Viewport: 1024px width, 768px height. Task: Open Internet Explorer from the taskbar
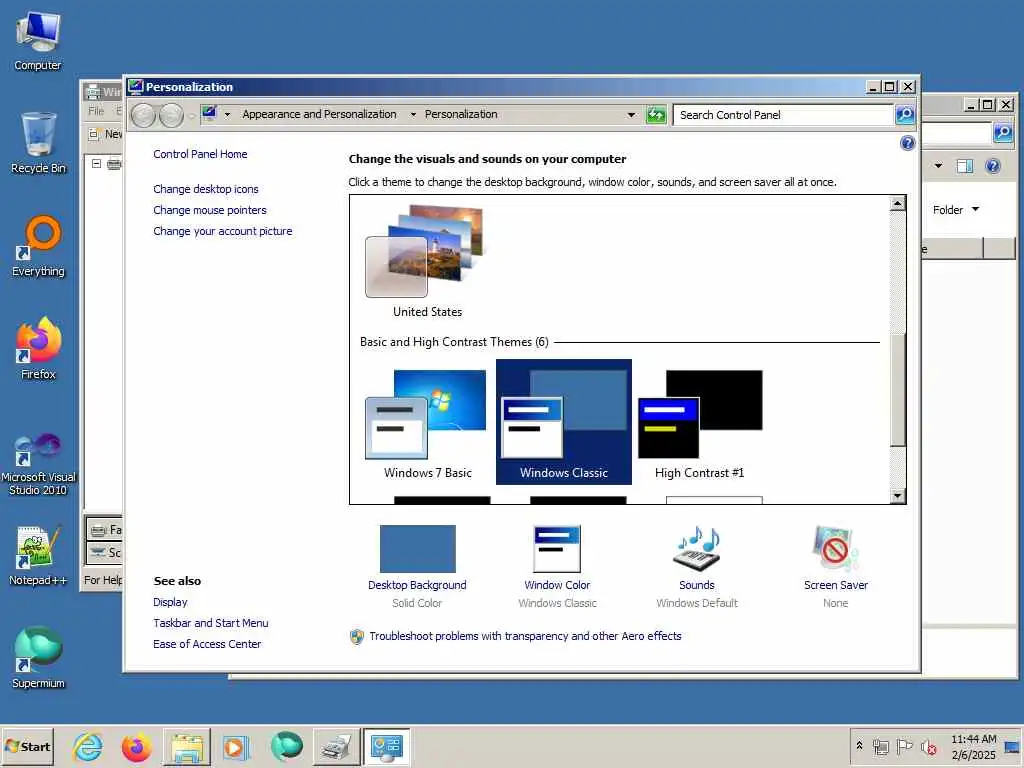tap(87, 746)
